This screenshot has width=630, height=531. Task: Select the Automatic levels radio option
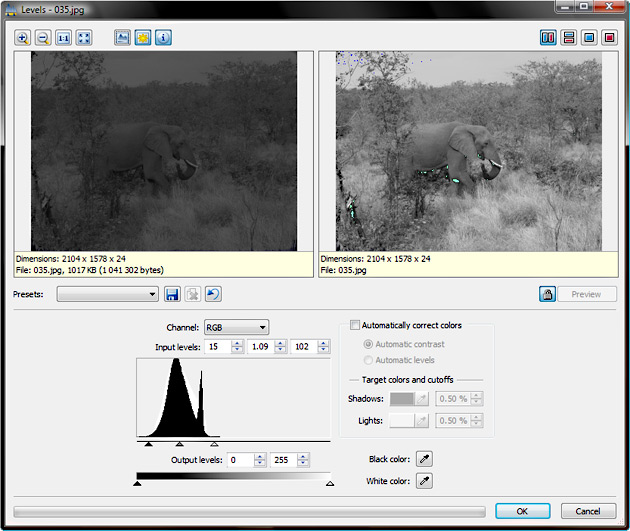pyautogui.click(x=368, y=360)
